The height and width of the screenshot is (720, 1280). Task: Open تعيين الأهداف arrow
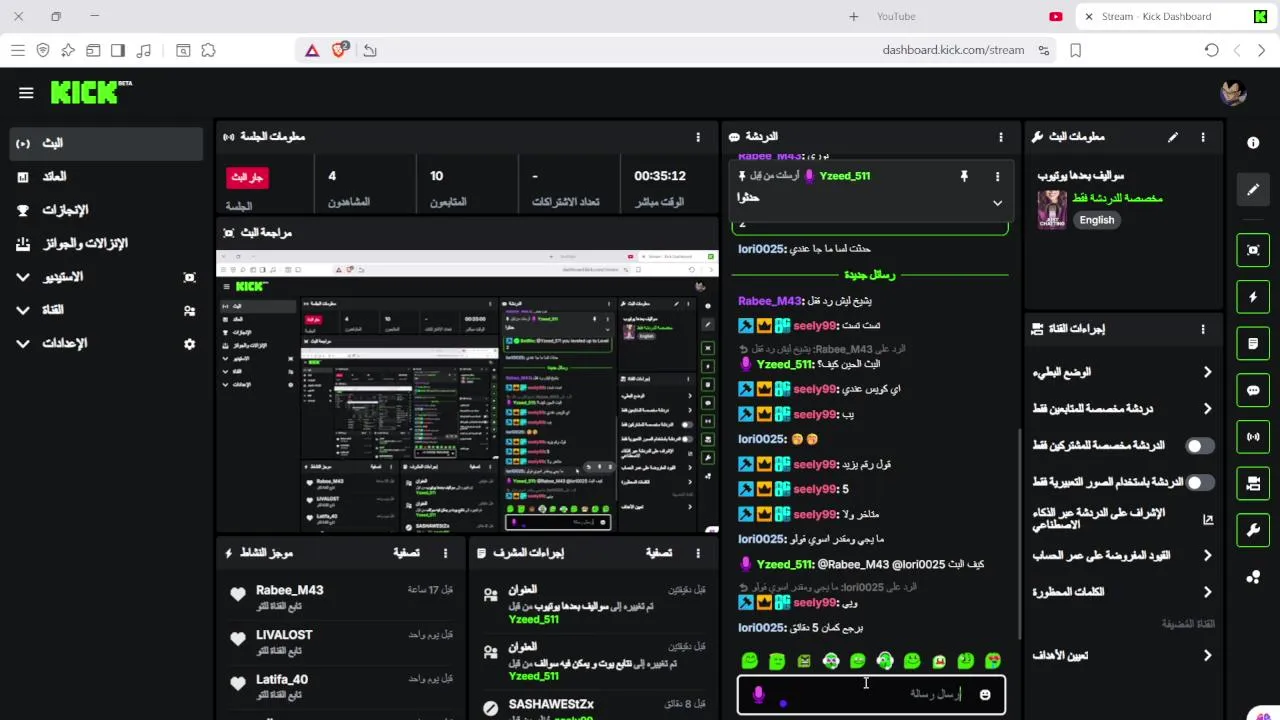(x=1207, y=656)
